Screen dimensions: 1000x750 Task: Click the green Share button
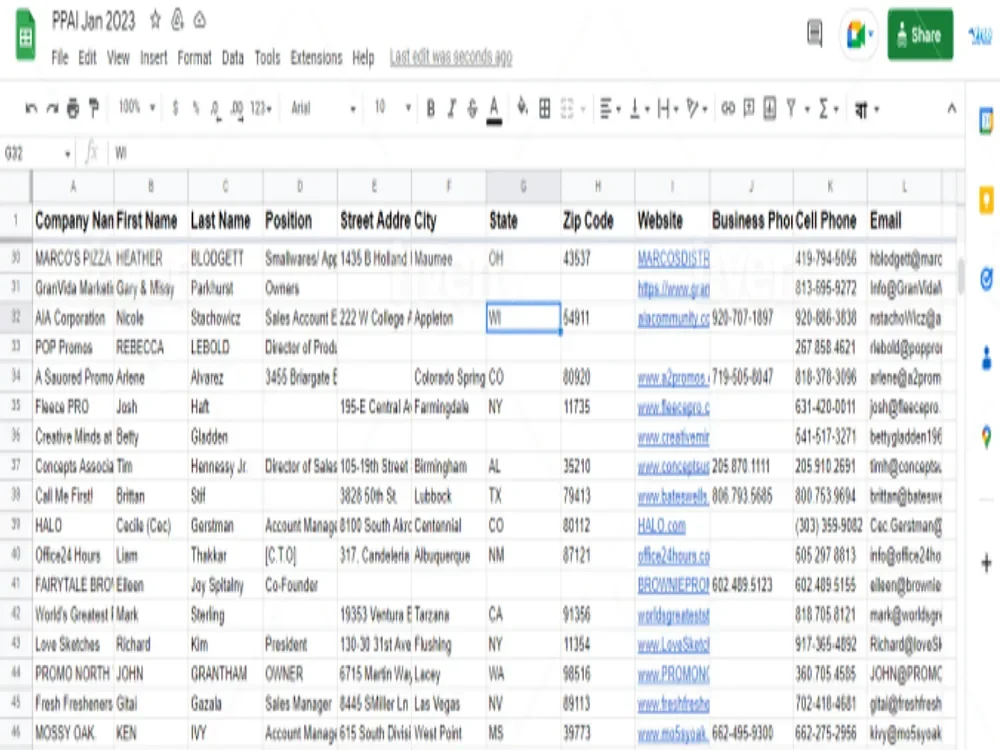click(x=920, y=34)
